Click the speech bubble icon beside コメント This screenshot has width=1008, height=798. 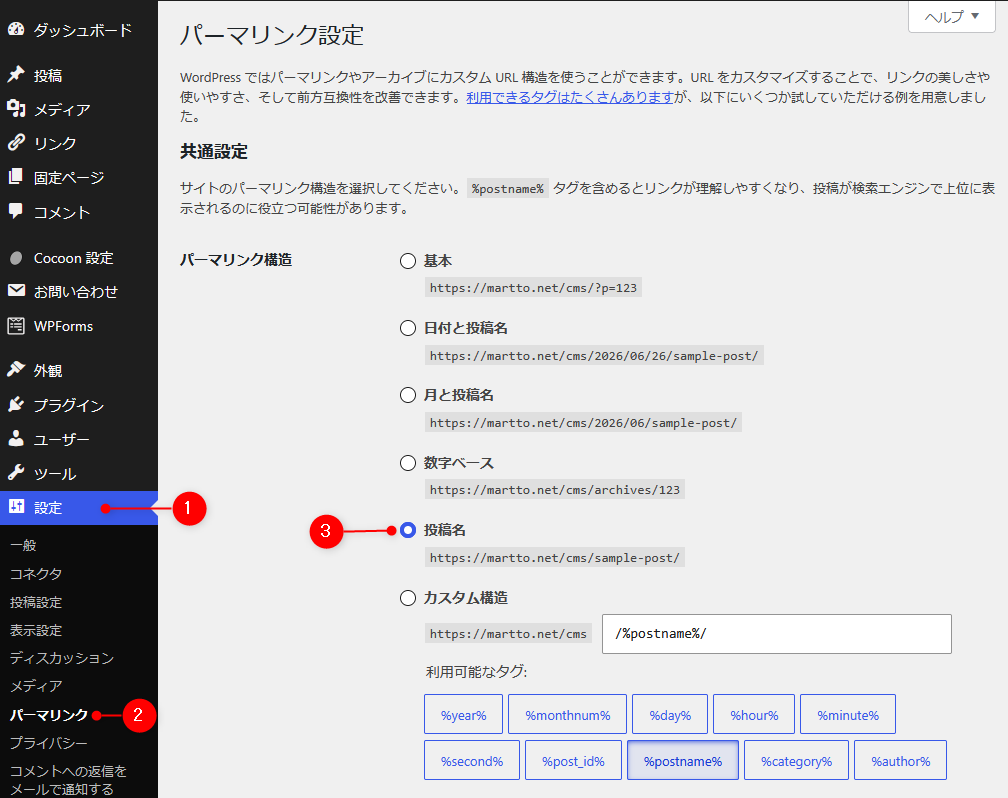16,211
